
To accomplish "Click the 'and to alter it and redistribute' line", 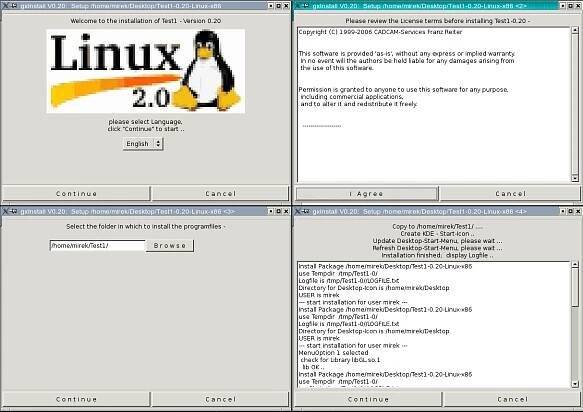I will pos(359,104).
